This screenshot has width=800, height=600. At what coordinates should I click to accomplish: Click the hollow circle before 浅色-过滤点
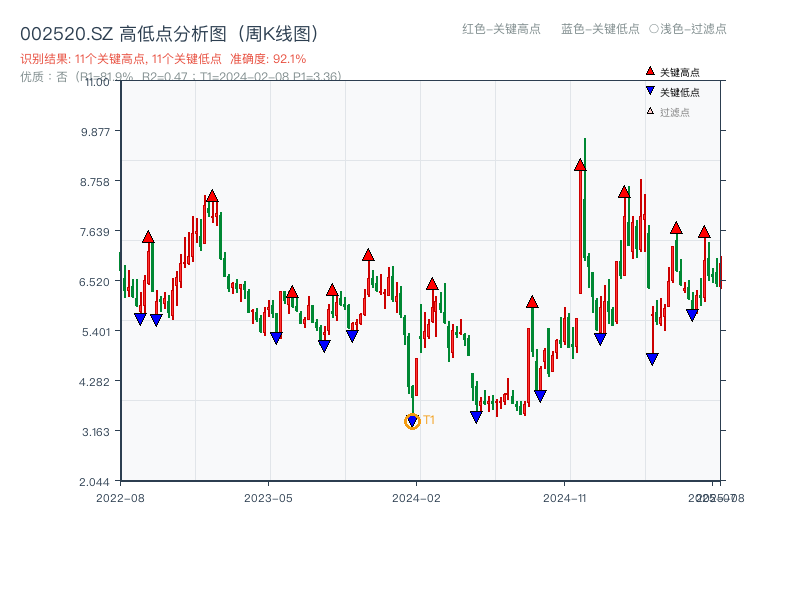coord(654,29)
